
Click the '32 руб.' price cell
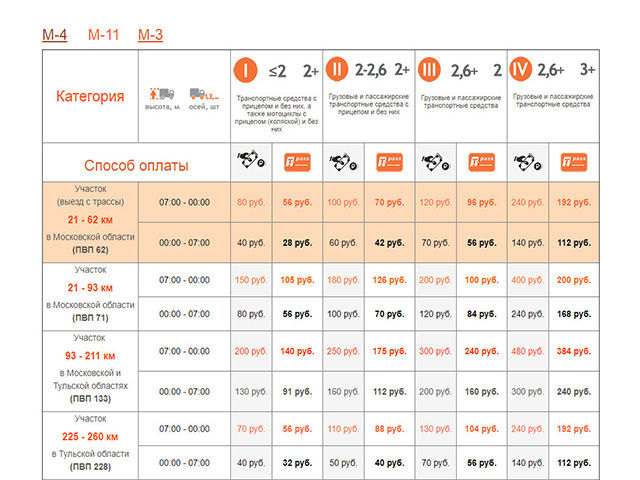coord(297,463)
